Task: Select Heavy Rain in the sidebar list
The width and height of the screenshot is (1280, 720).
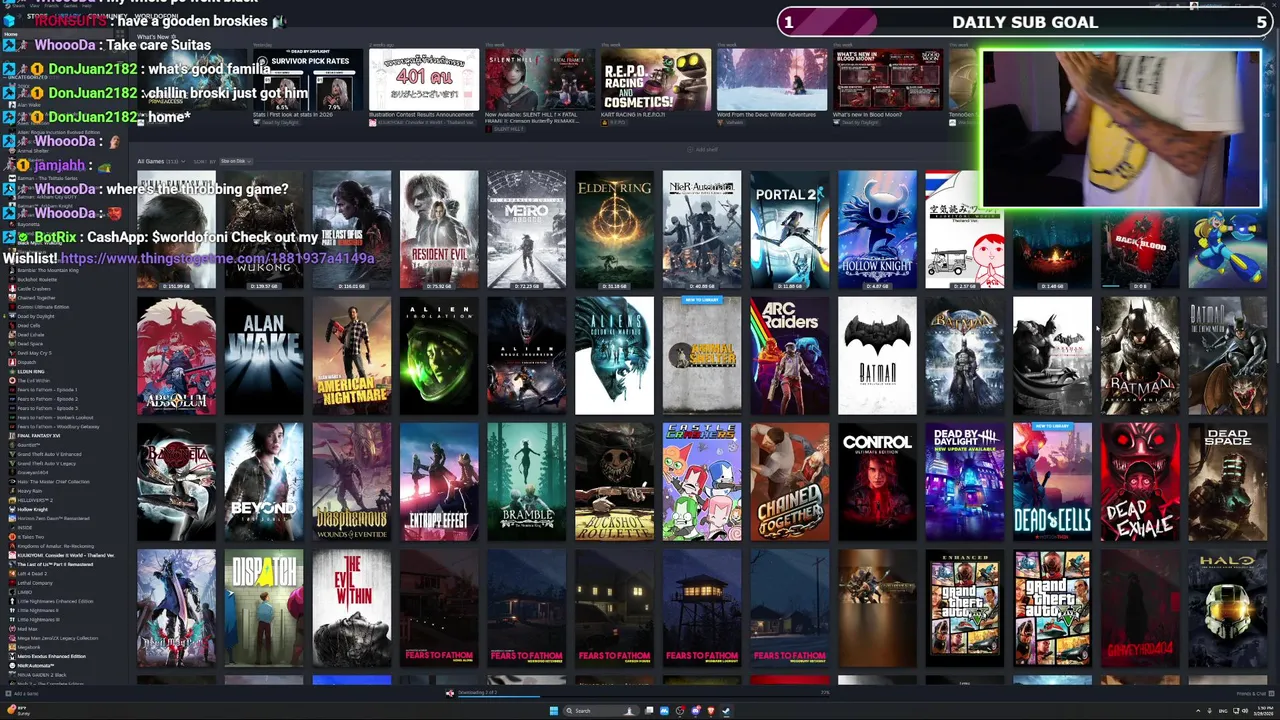Action: coord(29,491)
